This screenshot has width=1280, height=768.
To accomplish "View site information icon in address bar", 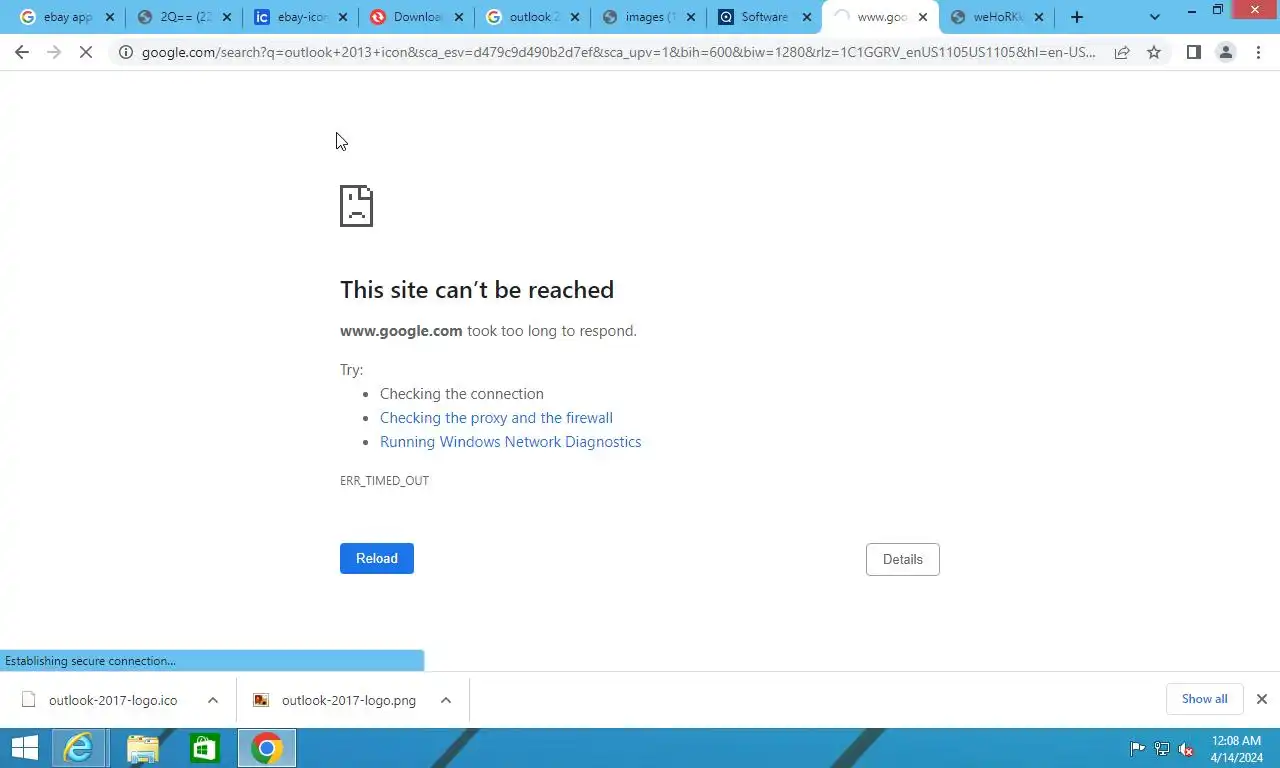I will pyautogui.click(x=126, y=52).
